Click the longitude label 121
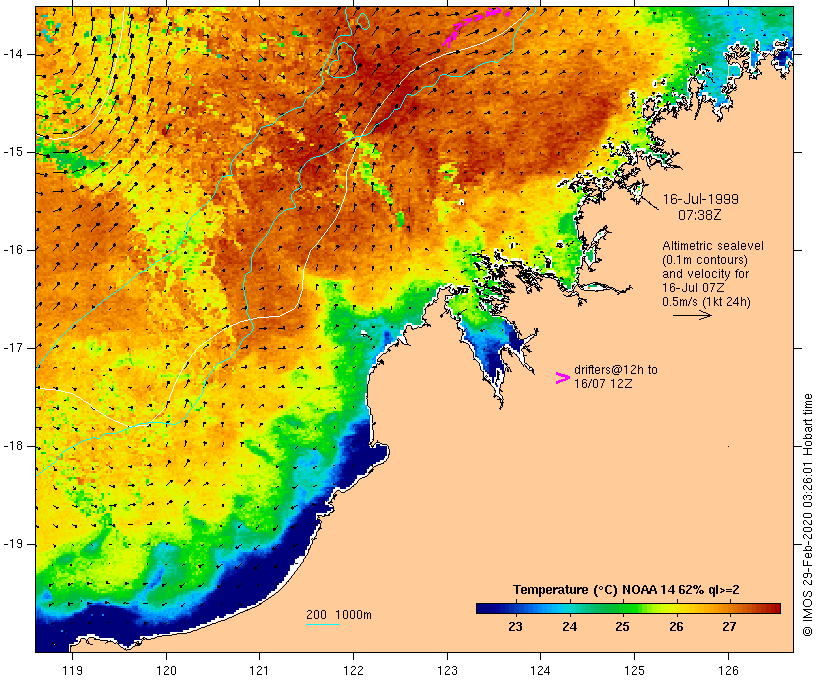The width and height of the screenshot is (820, 680). [259, 670]
